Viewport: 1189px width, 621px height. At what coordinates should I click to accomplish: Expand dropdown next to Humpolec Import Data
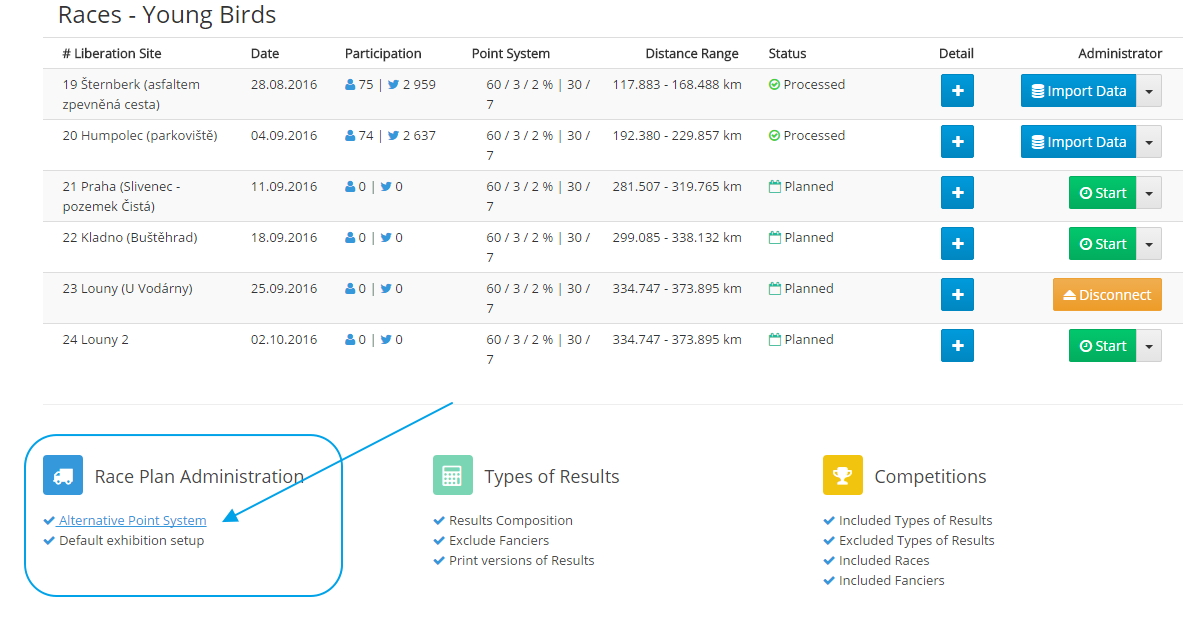point(1149,142)
